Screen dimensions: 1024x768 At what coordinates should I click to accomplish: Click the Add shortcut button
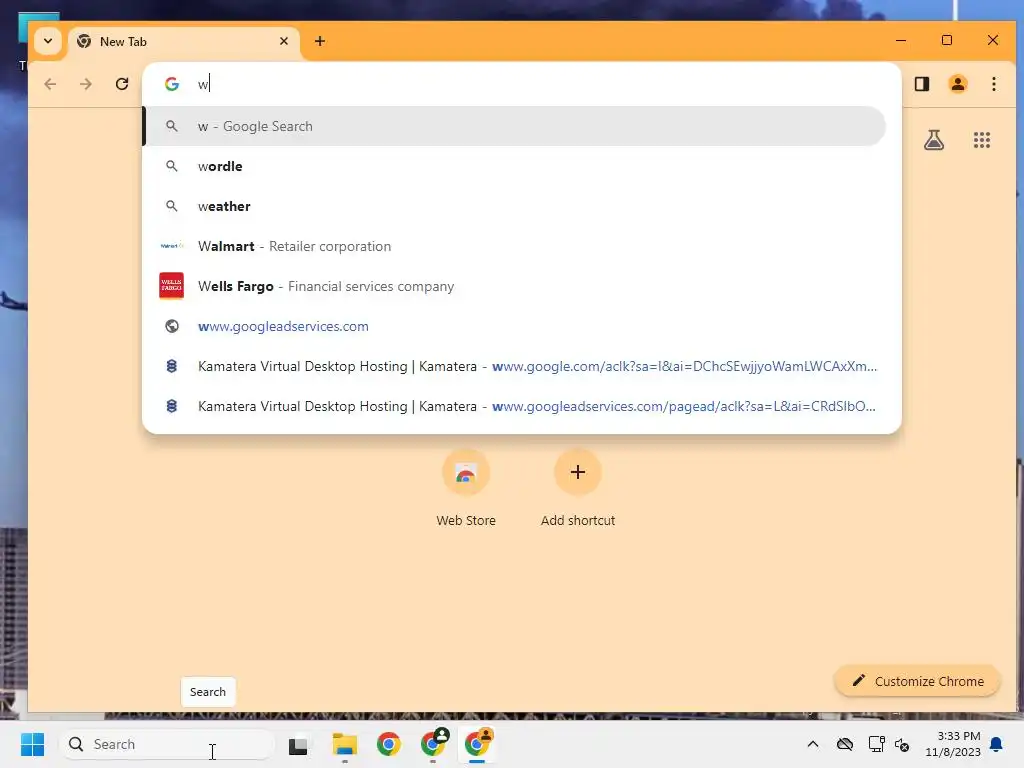(577, 488)
